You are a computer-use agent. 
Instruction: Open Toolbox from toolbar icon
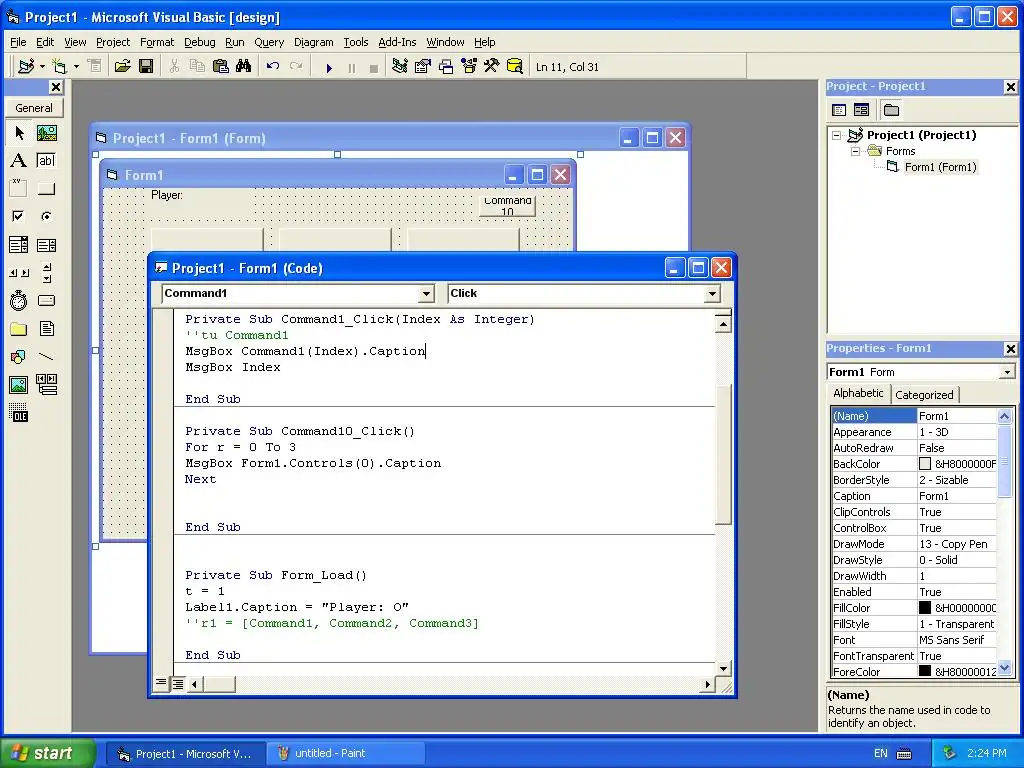[492, 66]
